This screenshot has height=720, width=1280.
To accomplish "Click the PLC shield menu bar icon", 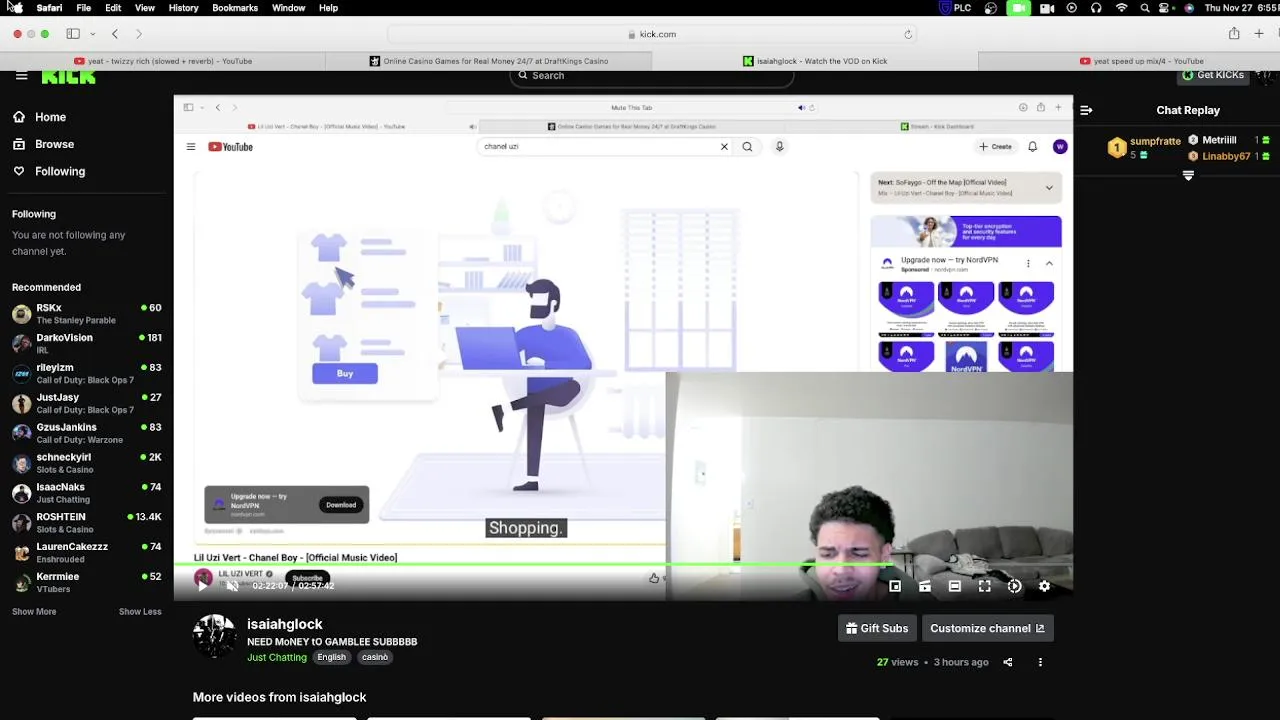I will (x=955, y=8).
